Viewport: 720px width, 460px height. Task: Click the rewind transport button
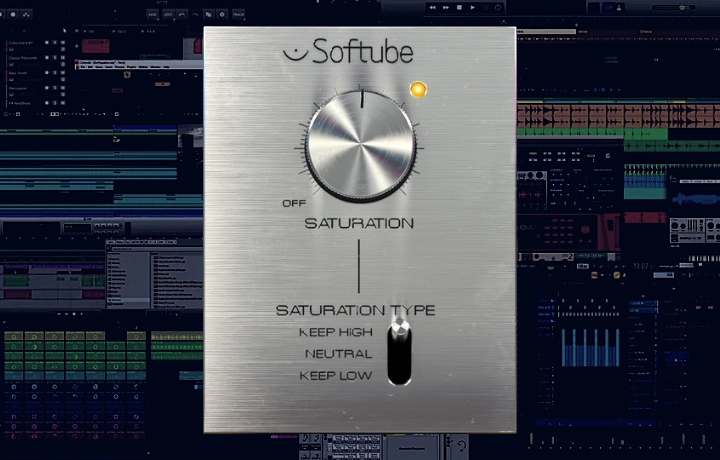click(433, 7)
